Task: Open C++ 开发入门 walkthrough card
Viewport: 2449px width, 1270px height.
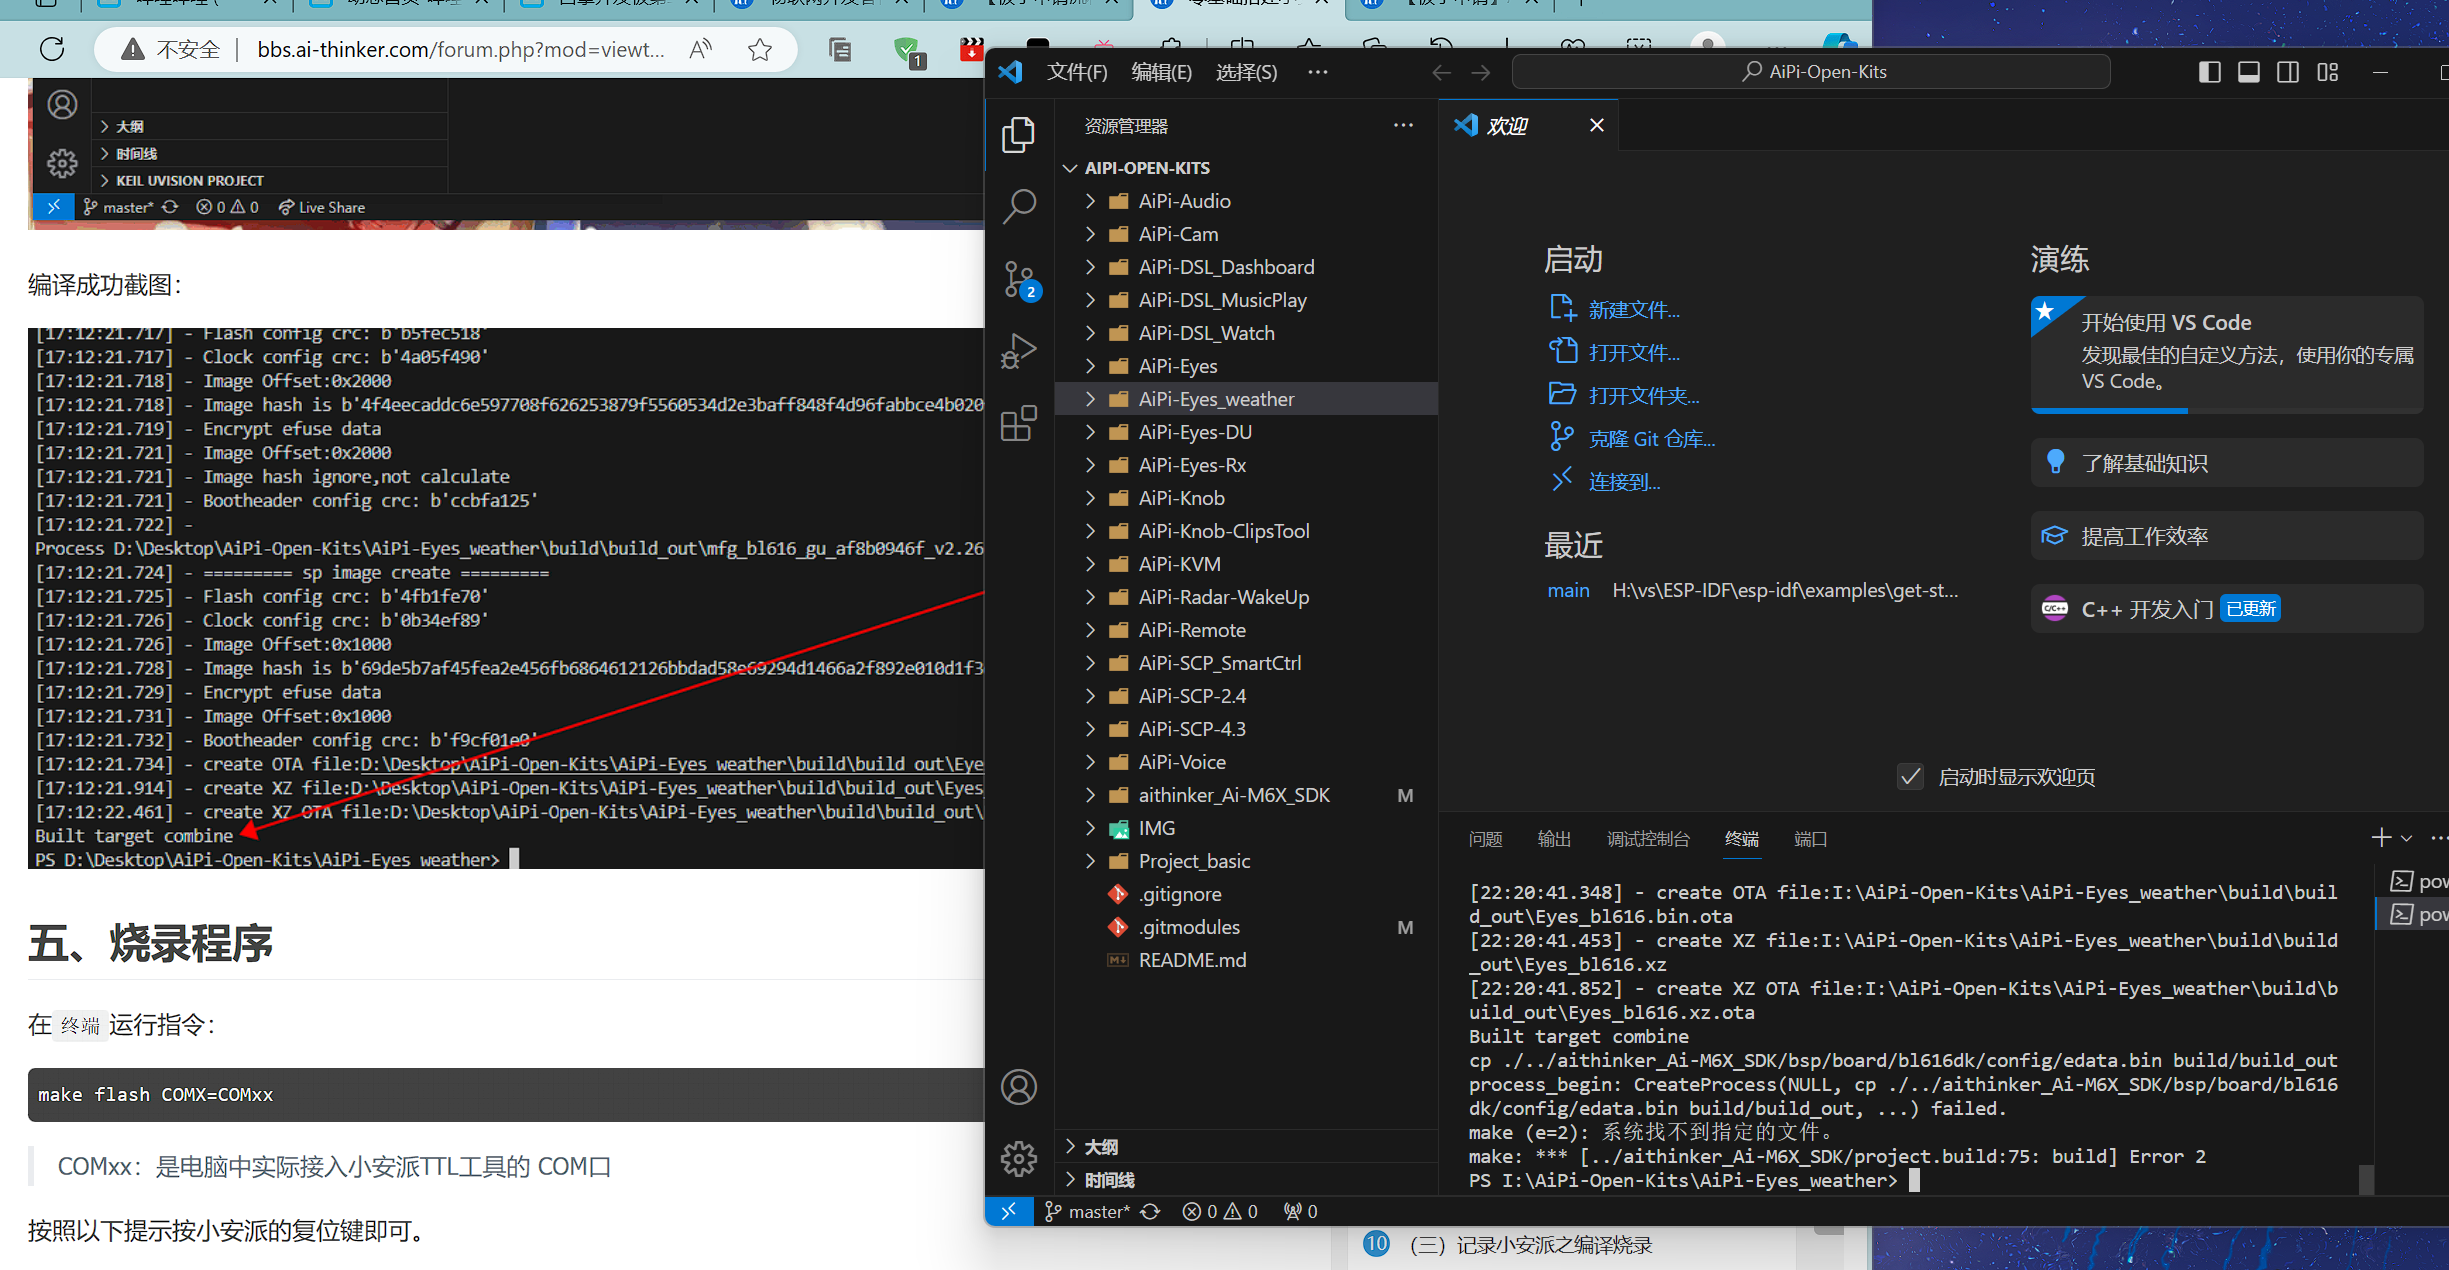Action: coord(2226,609)
